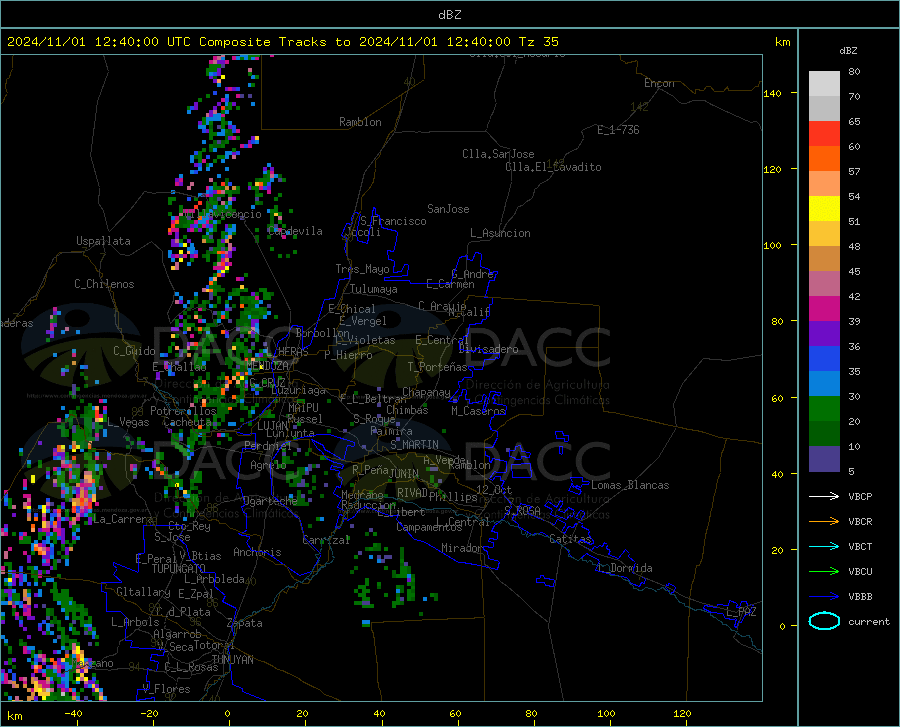
Task: Click the Catitas place label
Action: click(x=571, y=539)
